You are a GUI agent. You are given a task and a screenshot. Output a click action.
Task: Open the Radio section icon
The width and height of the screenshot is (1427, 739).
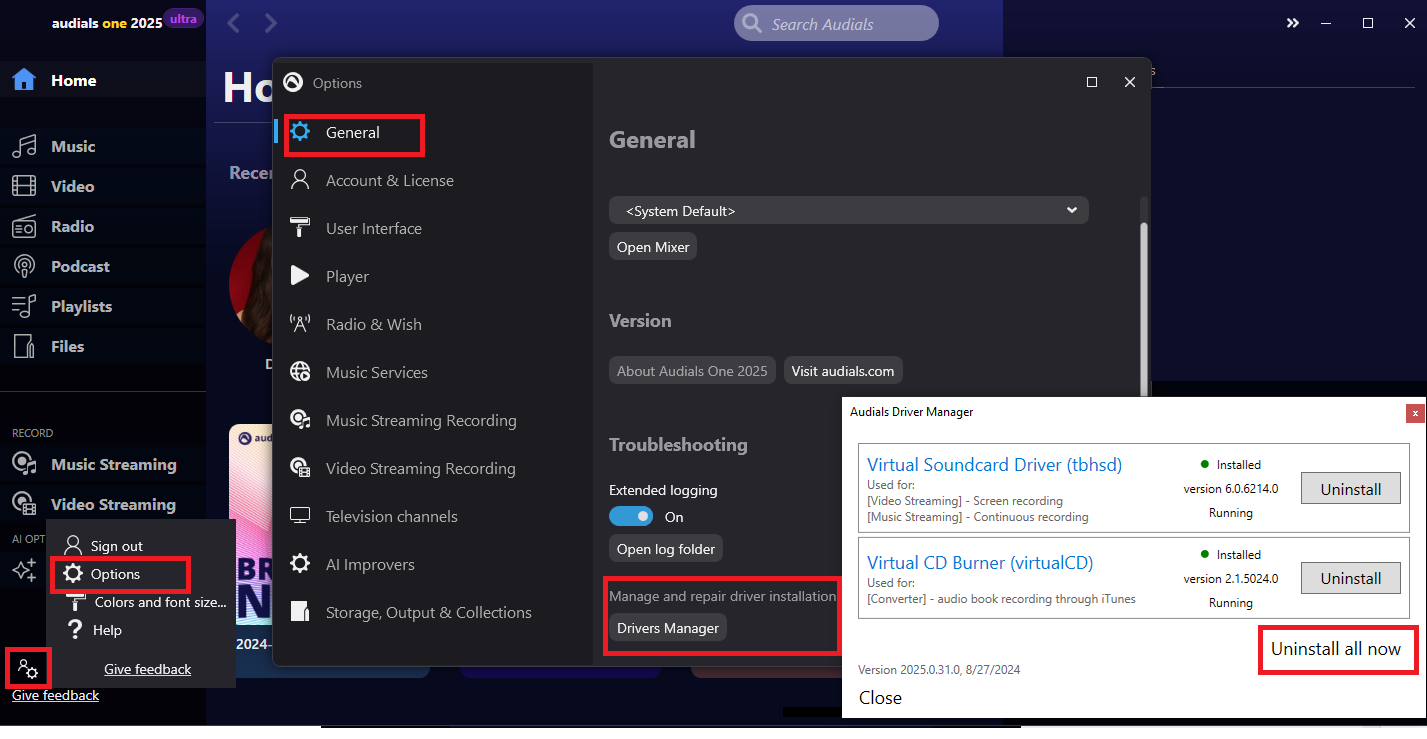click(x=24, y=227)
